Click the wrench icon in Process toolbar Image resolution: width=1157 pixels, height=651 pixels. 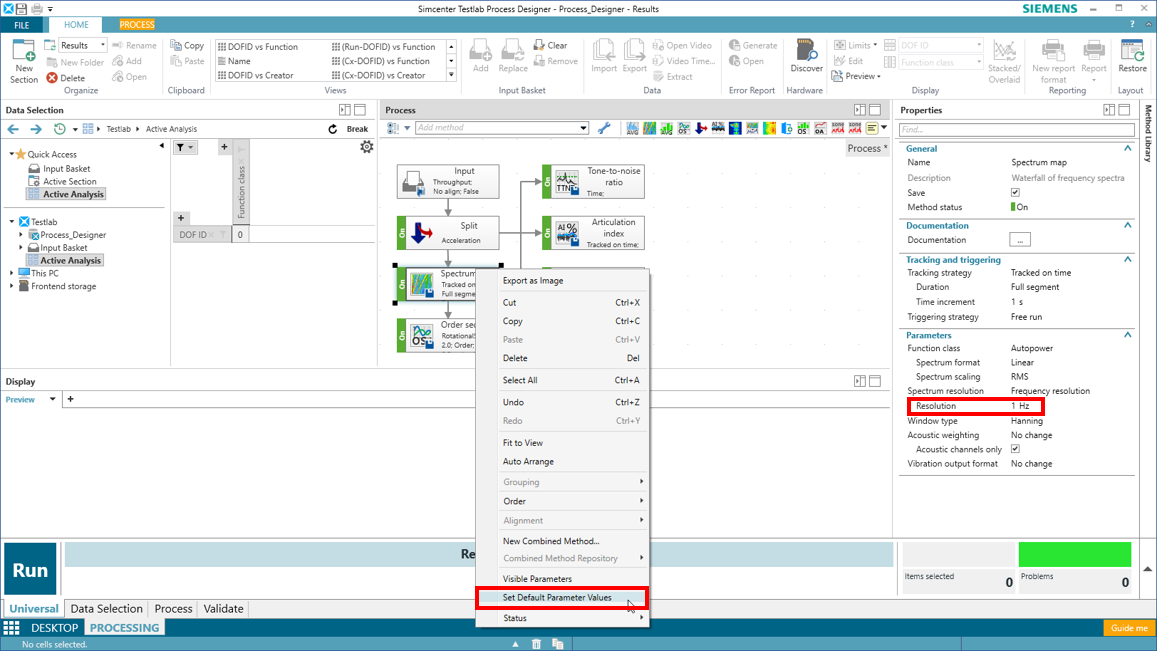pyautogui.click(x=604, y=128)
